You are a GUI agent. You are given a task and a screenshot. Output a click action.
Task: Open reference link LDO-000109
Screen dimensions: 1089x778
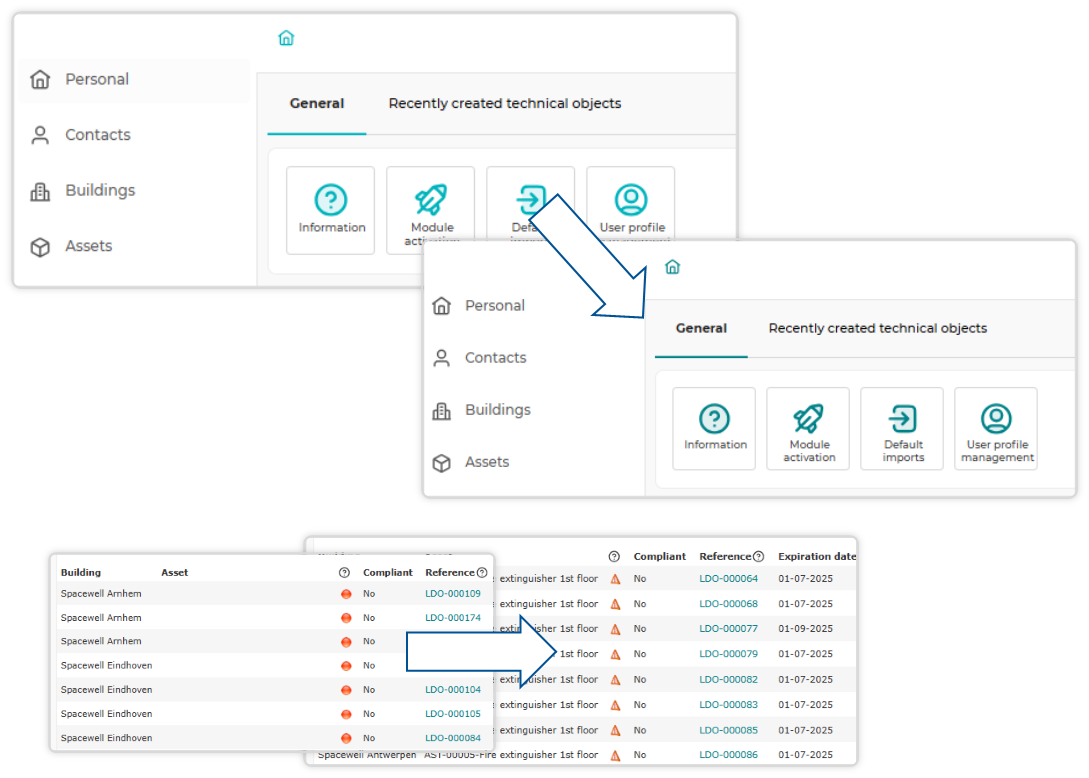453,594
